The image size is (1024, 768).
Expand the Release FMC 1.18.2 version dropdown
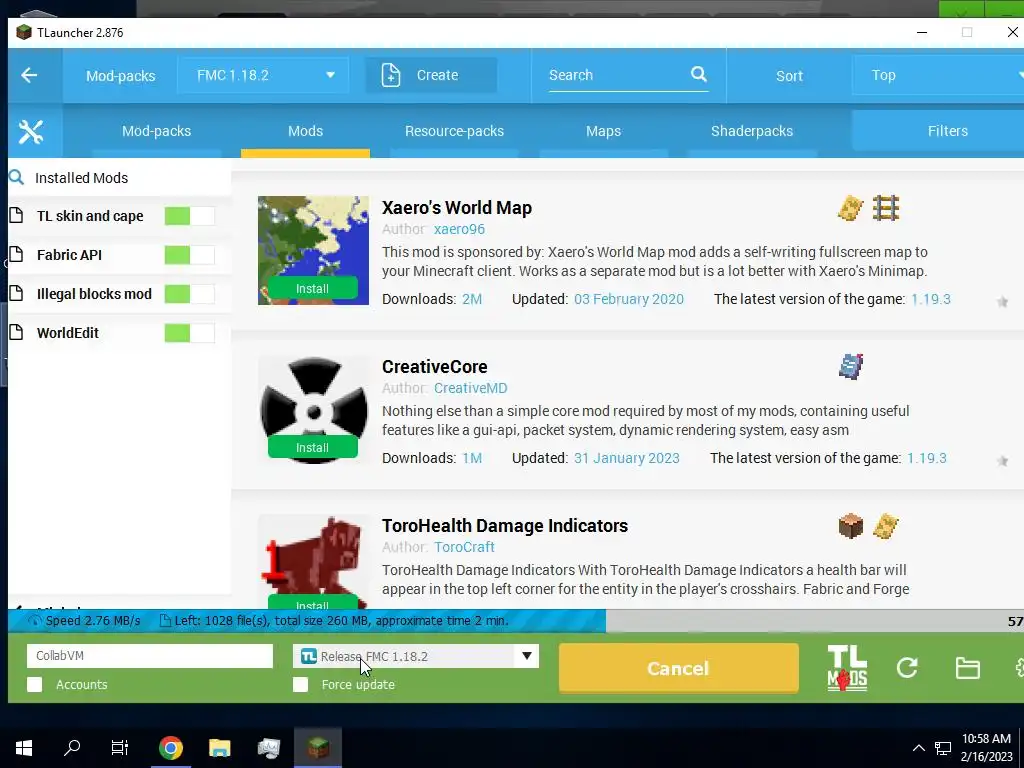click(x=415, y=656)
